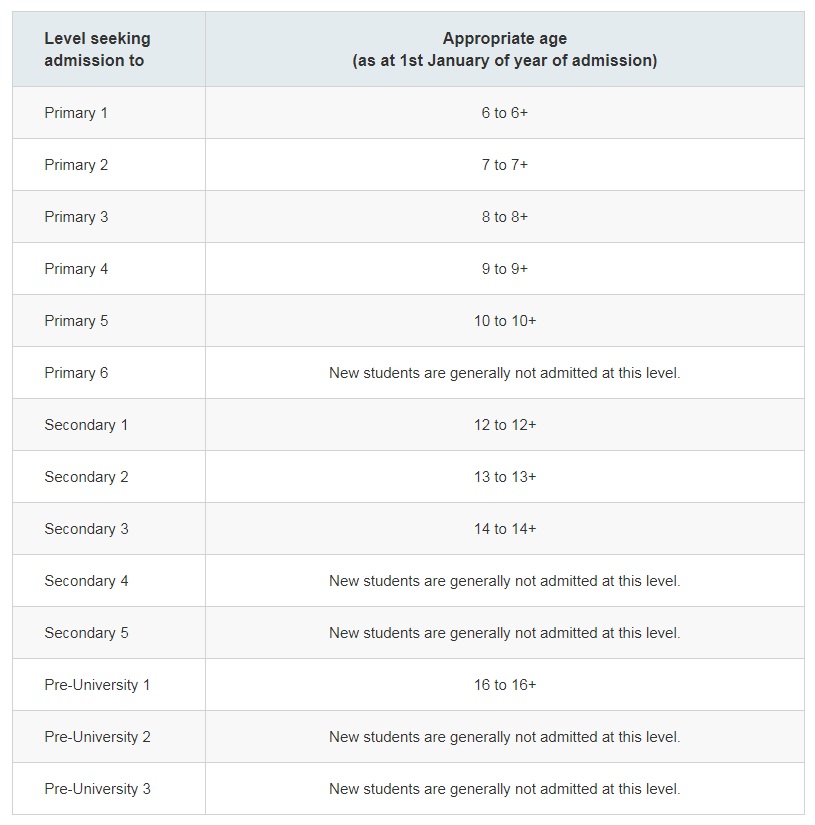The height and width of the screenshot is (825, 815).
Task: Select the Secondary 1 row label
Action: [86, 425]
